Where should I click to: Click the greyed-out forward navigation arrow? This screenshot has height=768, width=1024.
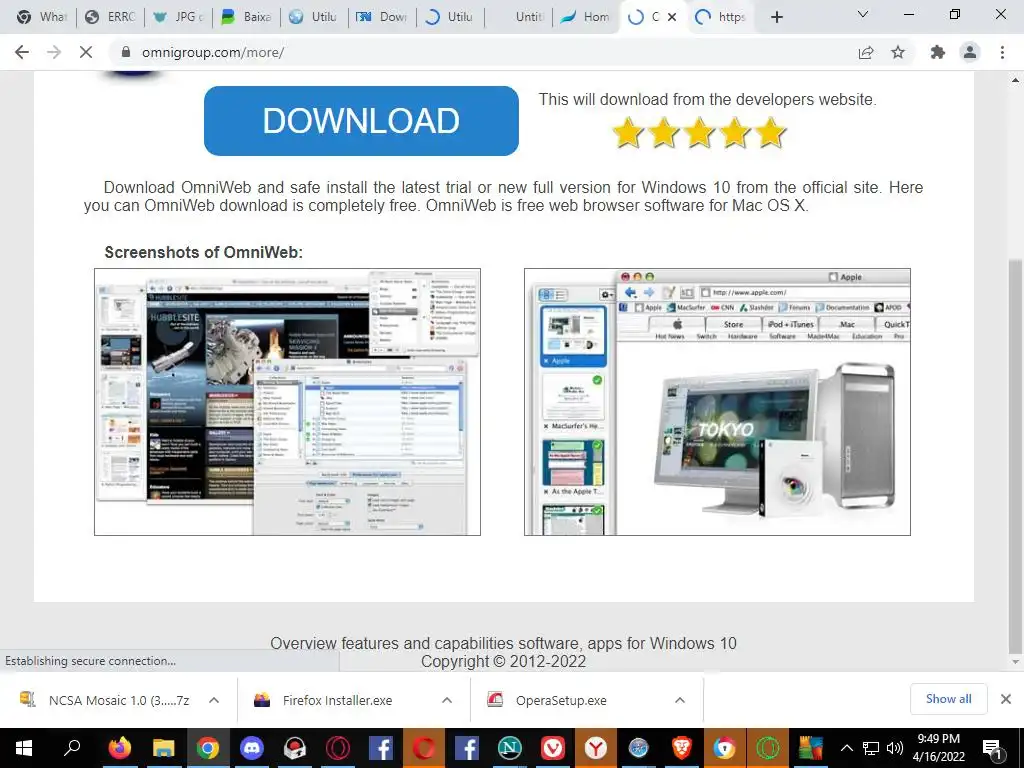pyautogui.click(x=54, y=52)
